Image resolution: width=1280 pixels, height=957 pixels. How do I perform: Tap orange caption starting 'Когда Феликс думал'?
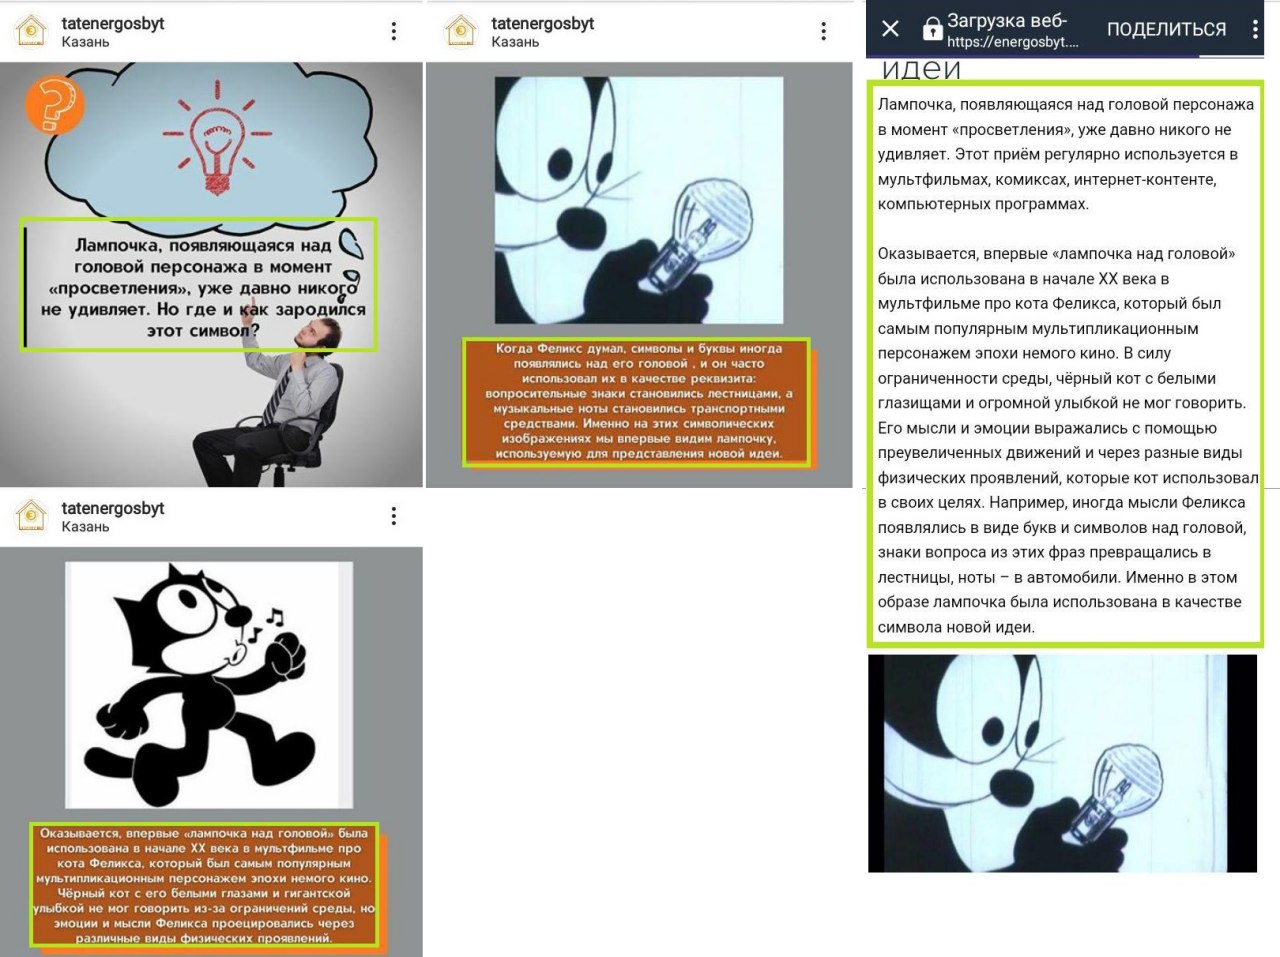tap(638, 401)
